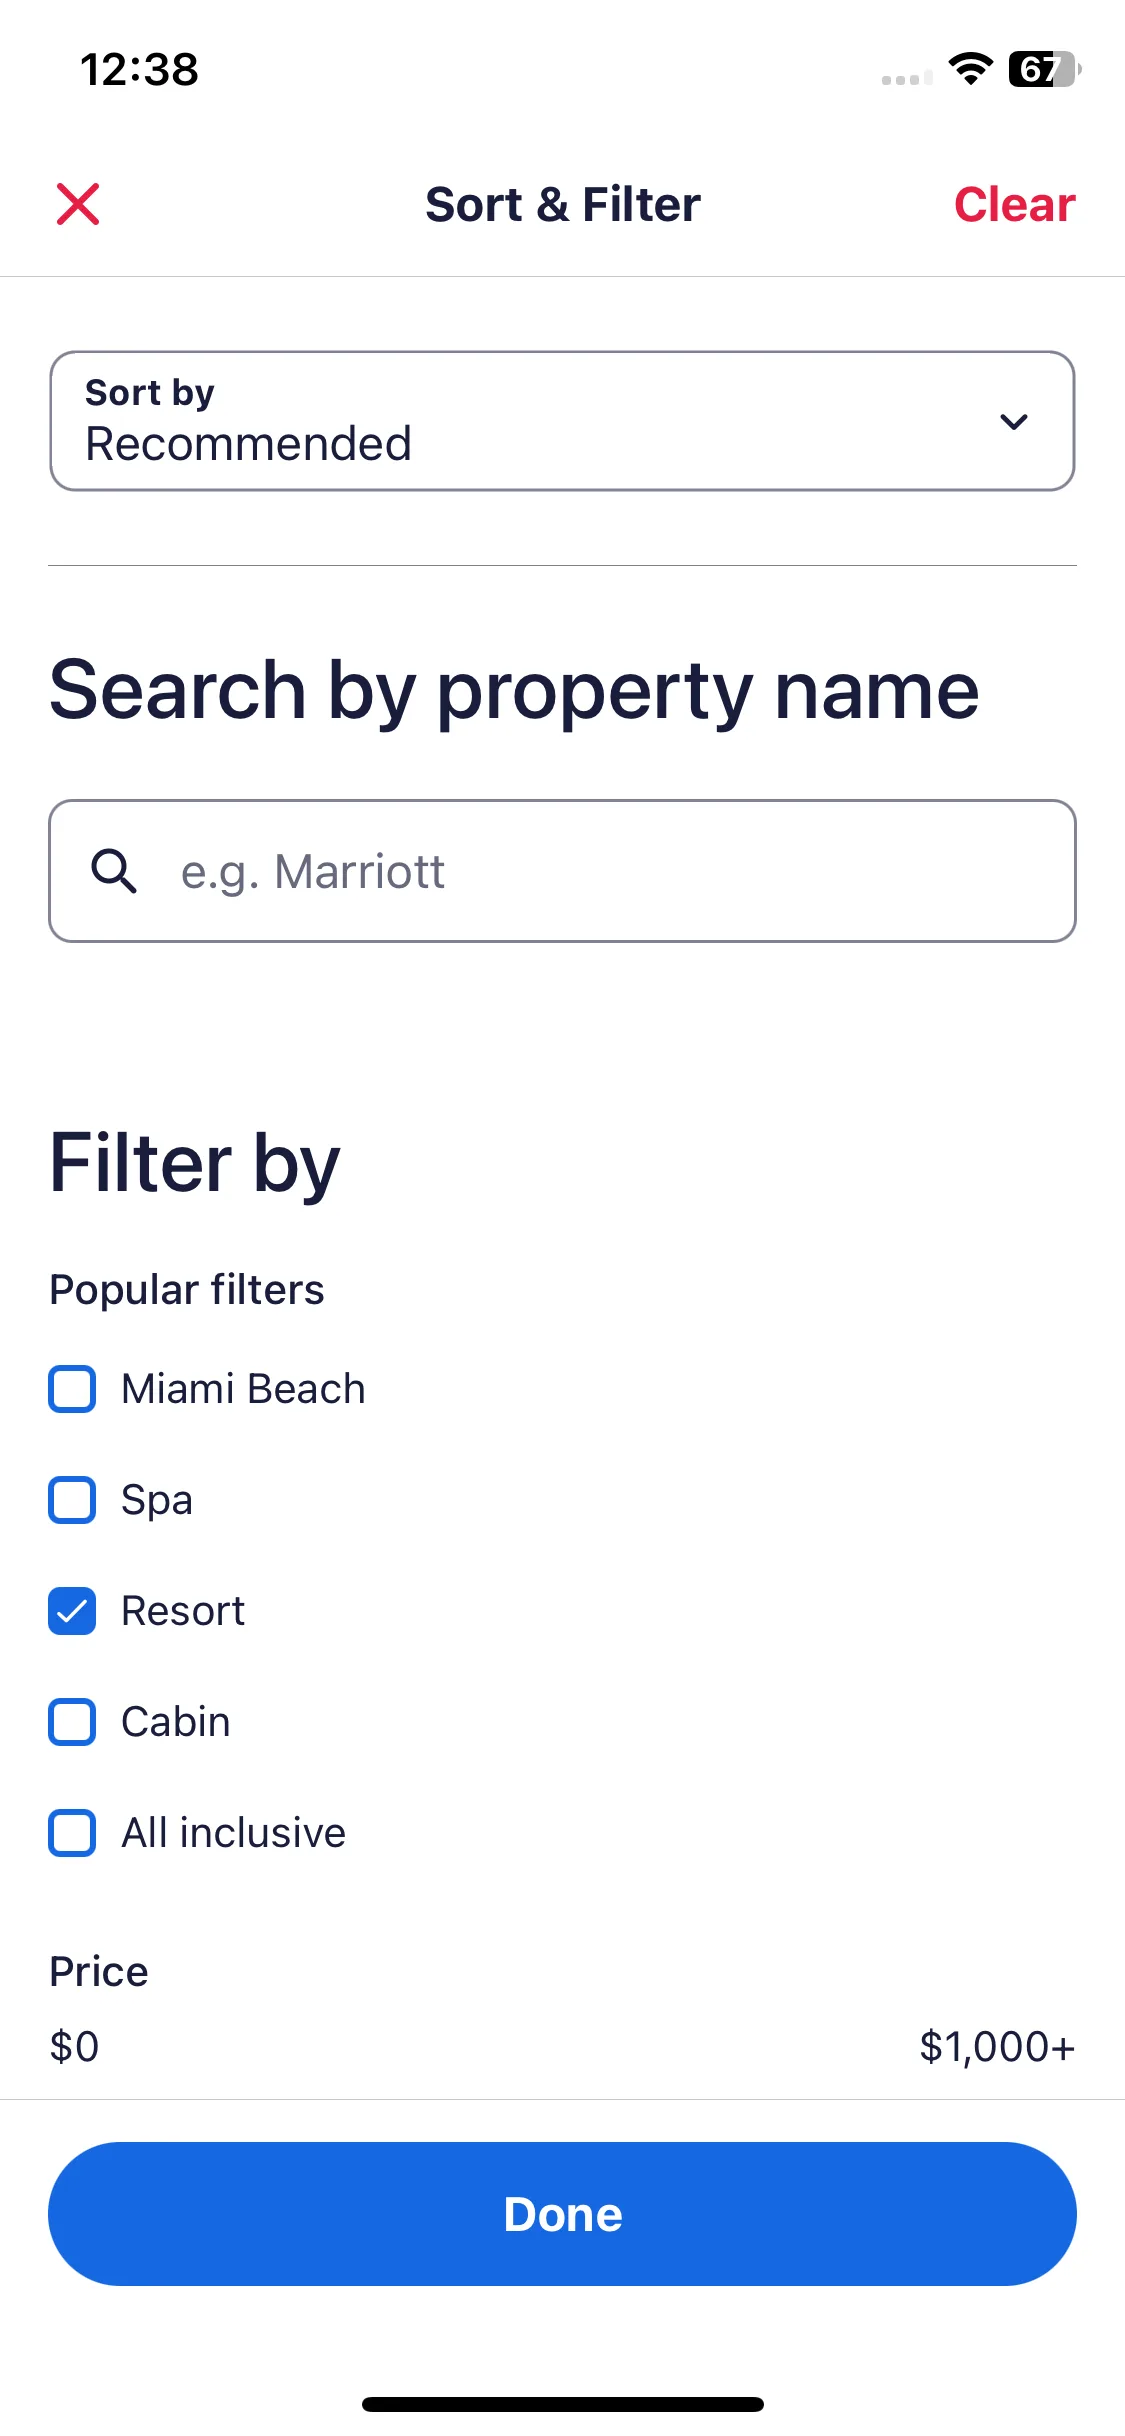Select the Cabin checkbox
1125x2436 pixels.
click(x=72, y=1722)
